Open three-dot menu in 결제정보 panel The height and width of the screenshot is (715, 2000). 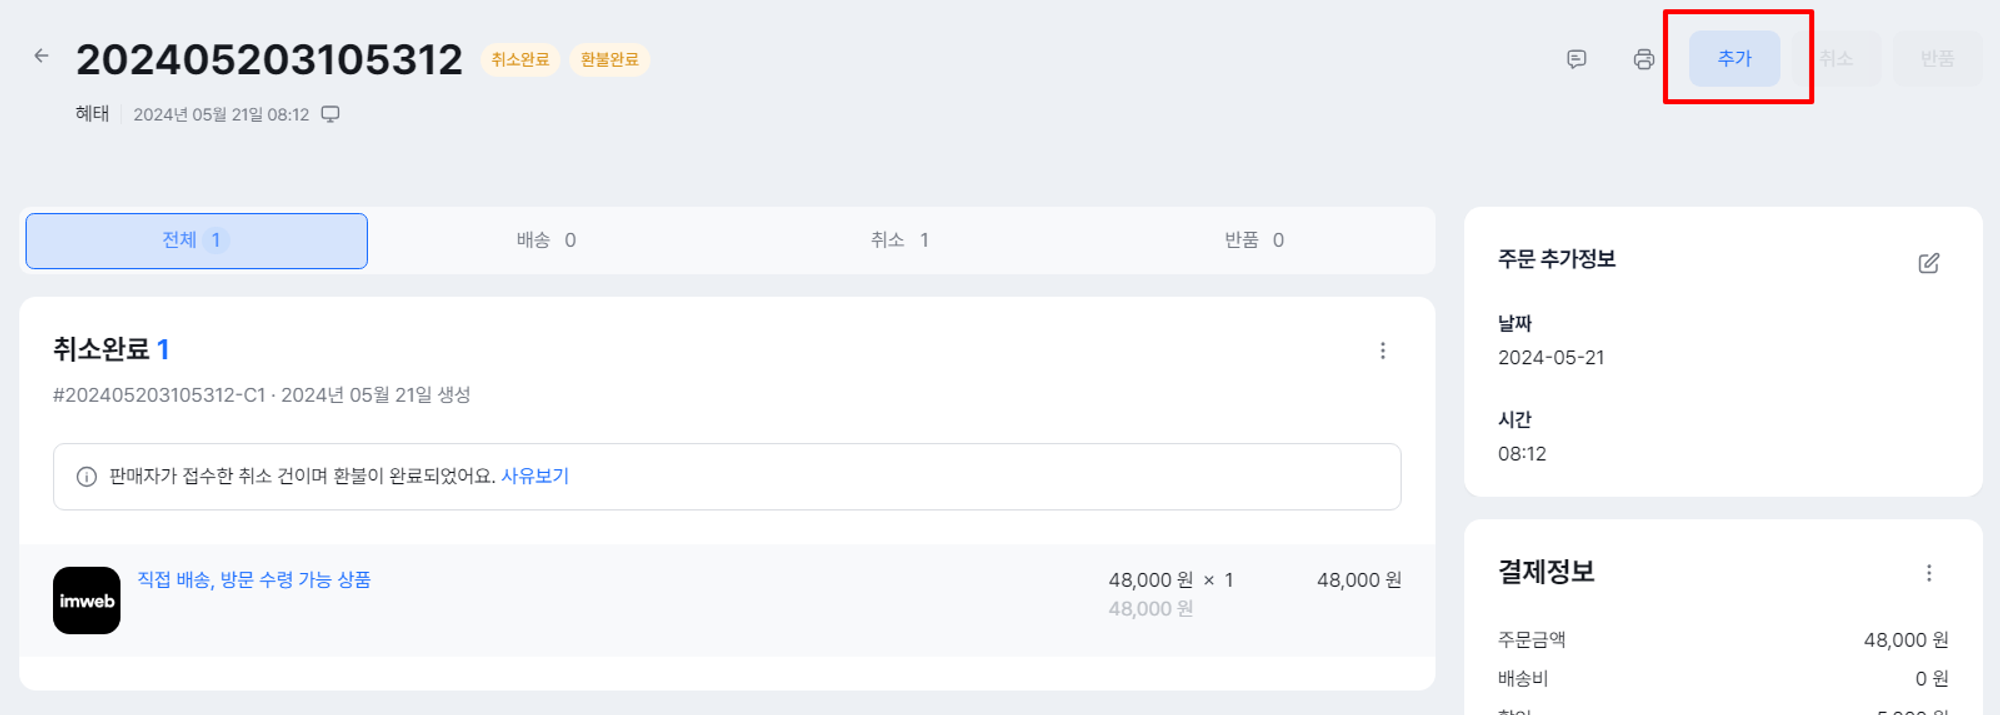[1928, 573]
